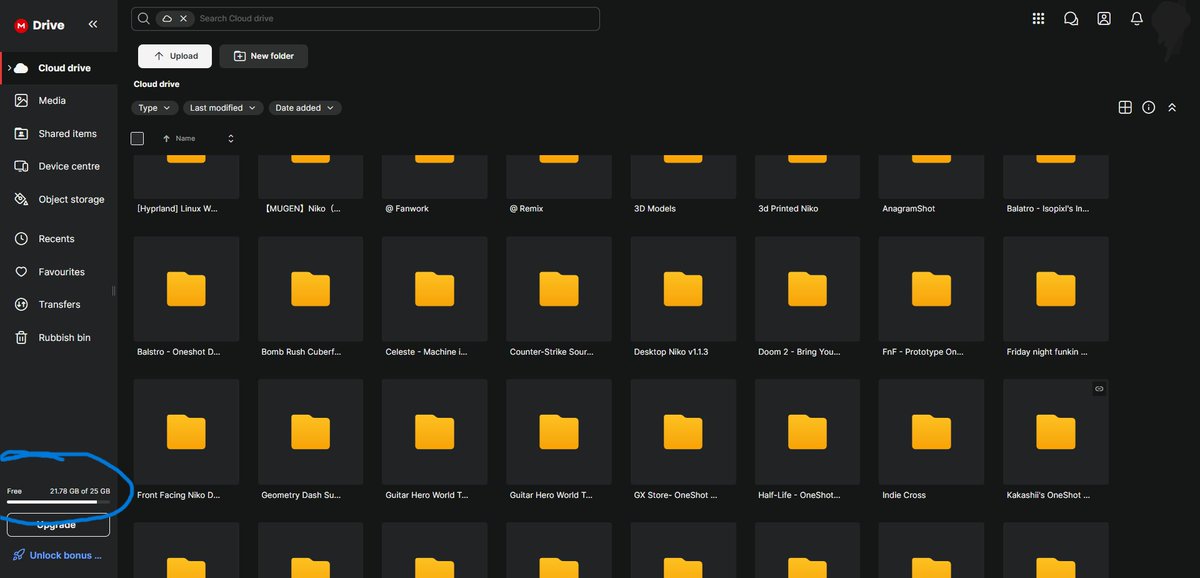
Task: Create a New folder
Action: [x=264, y=56]
